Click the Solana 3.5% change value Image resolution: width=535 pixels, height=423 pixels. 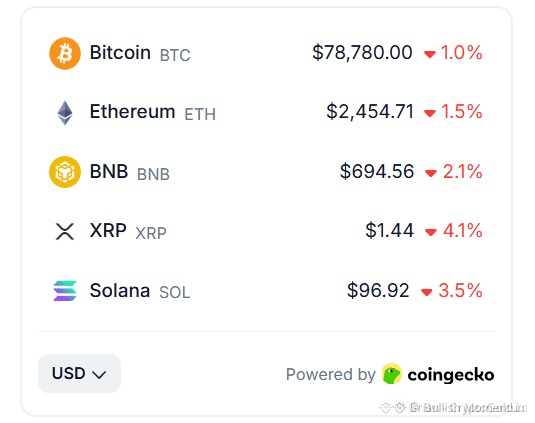coord(460,291)
